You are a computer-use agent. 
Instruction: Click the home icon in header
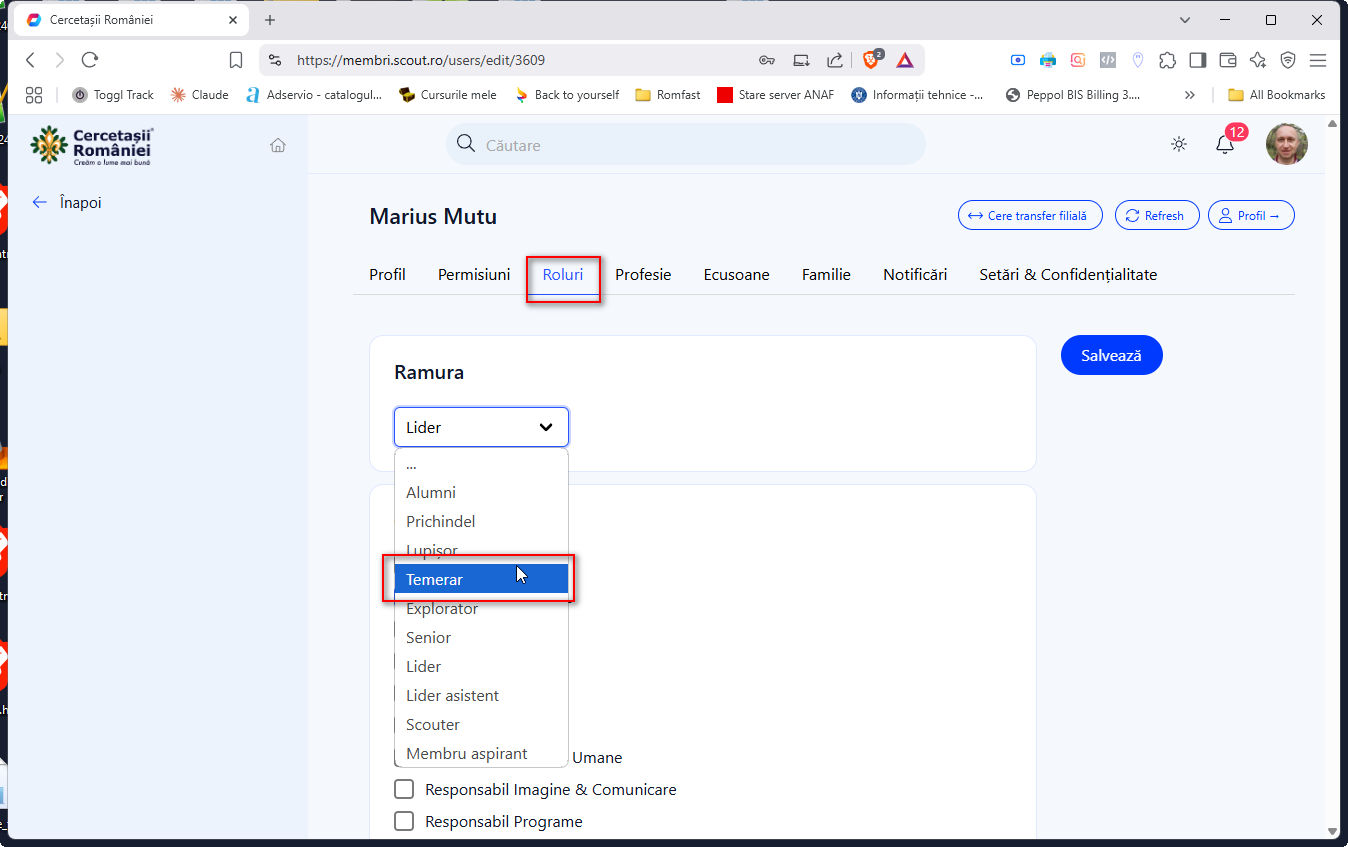[x=278, y=145]
